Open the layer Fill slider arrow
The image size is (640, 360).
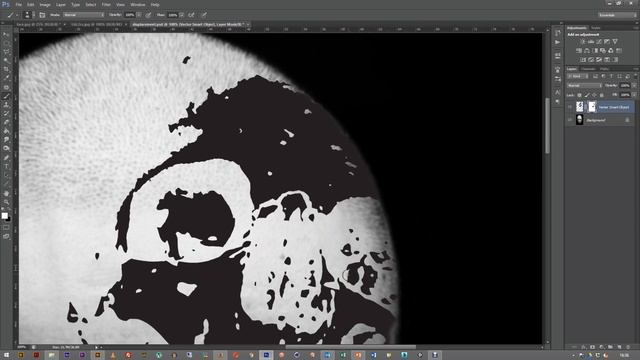tap(634, 95)
